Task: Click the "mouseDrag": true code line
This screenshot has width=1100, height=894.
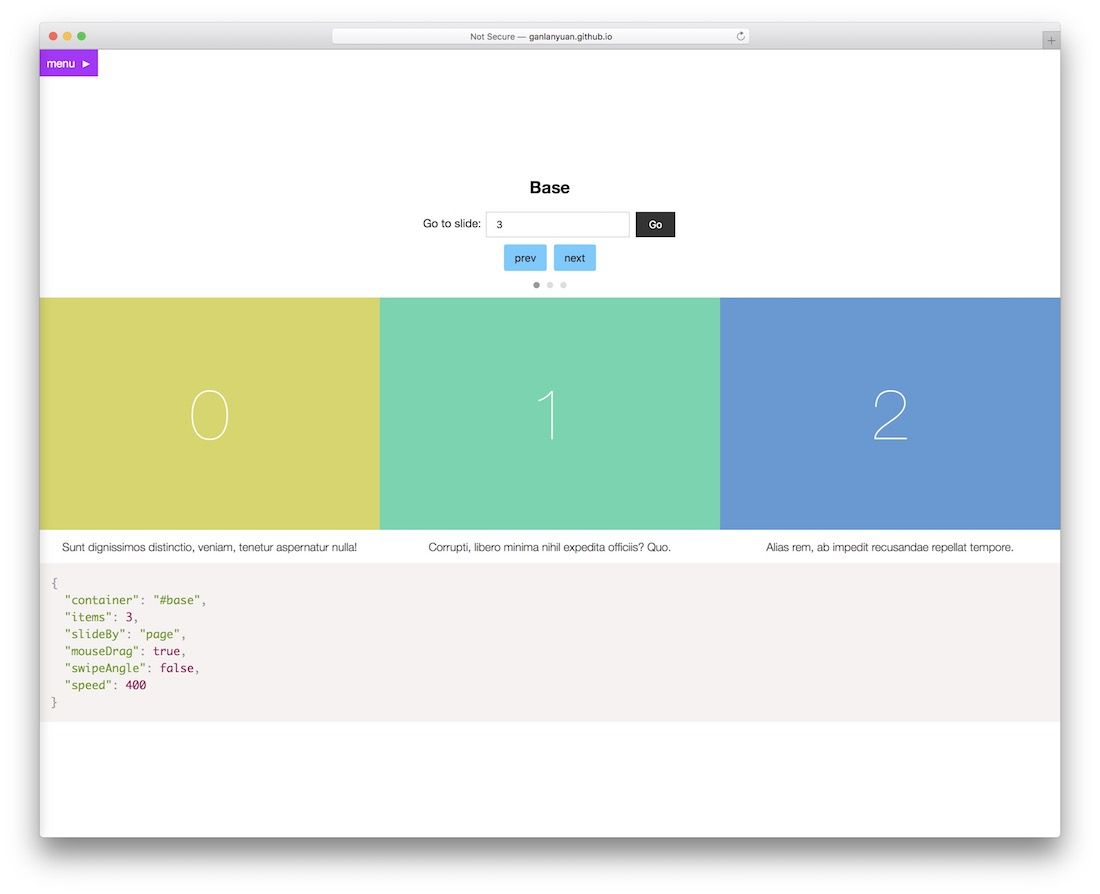Action: 126,651
